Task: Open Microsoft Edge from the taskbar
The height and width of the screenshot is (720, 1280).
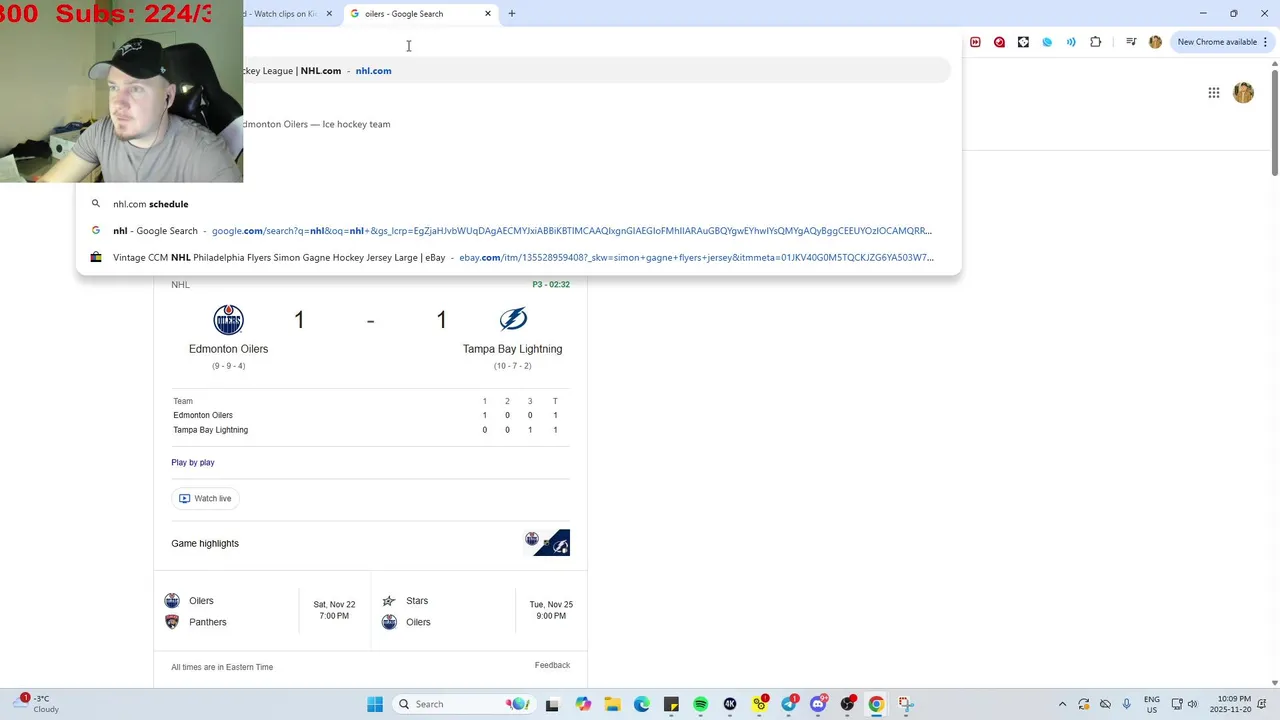Action: 642,704
